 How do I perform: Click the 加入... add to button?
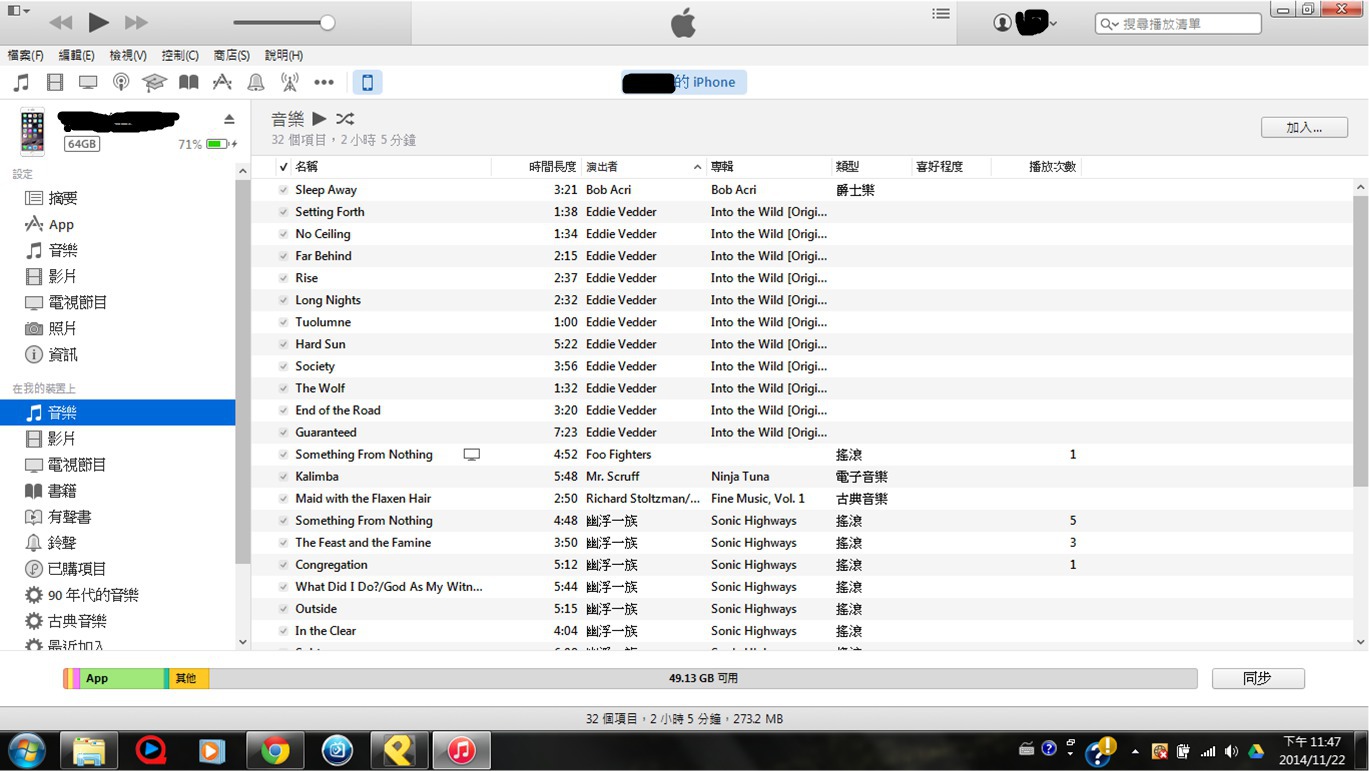[x=1304, y=127]
